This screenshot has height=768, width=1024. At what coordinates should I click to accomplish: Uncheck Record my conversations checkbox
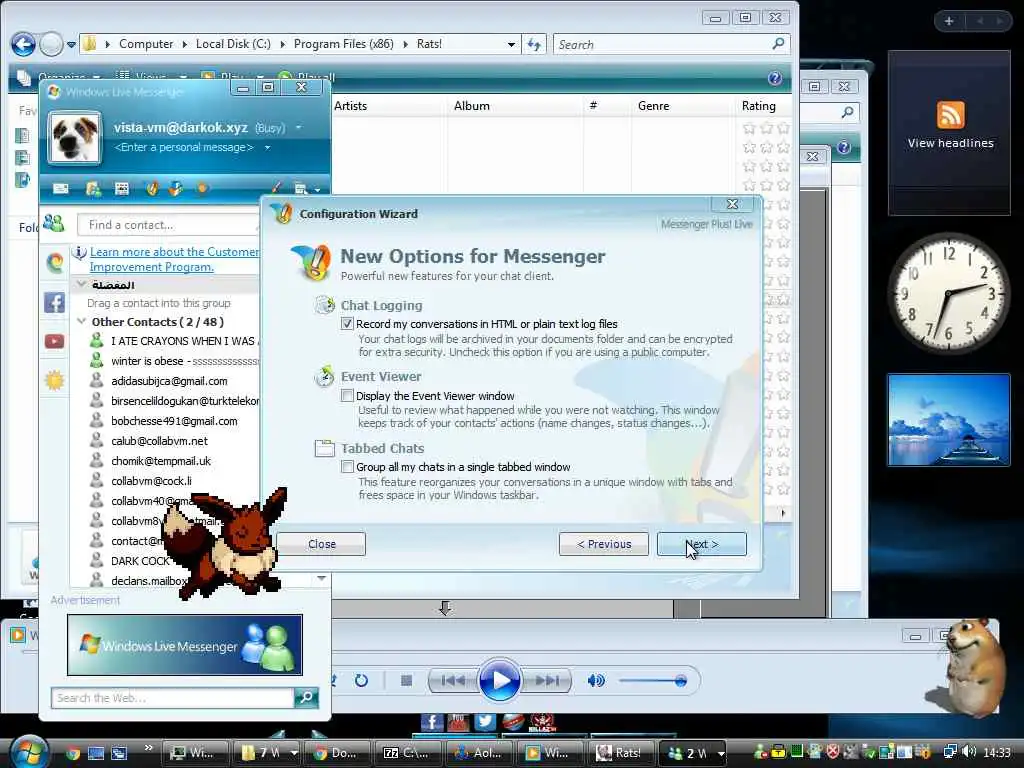347,324
